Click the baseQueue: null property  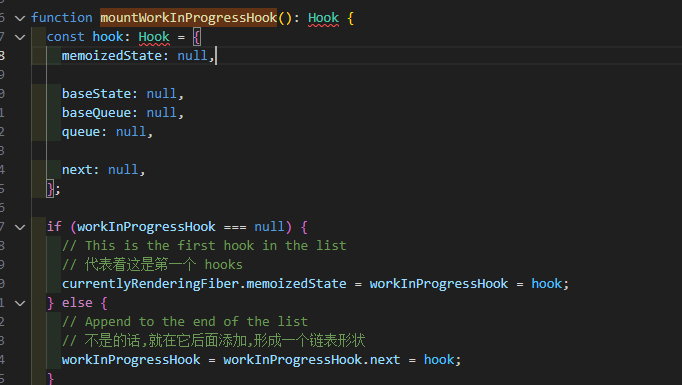pos(123,113)
